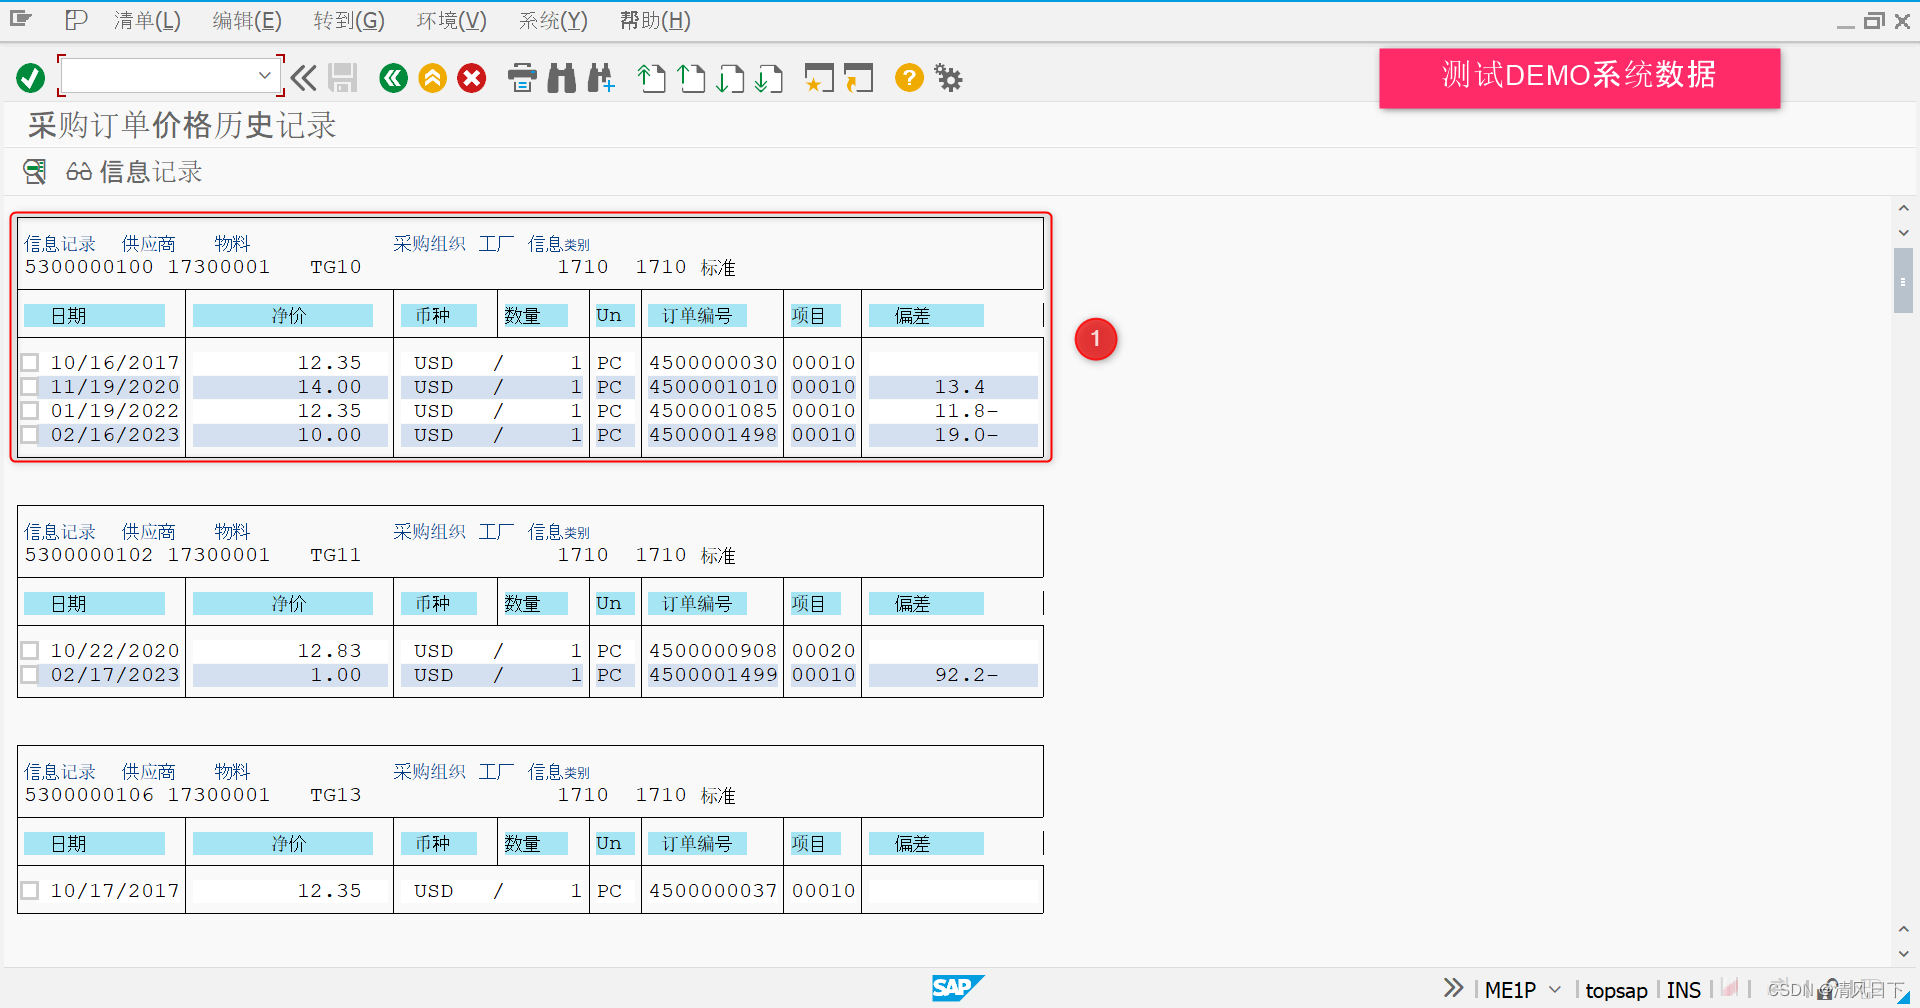Select the checkbox for the 10/17/2017 entry
Screen dimensions: 1920x1008
(29, 890)
